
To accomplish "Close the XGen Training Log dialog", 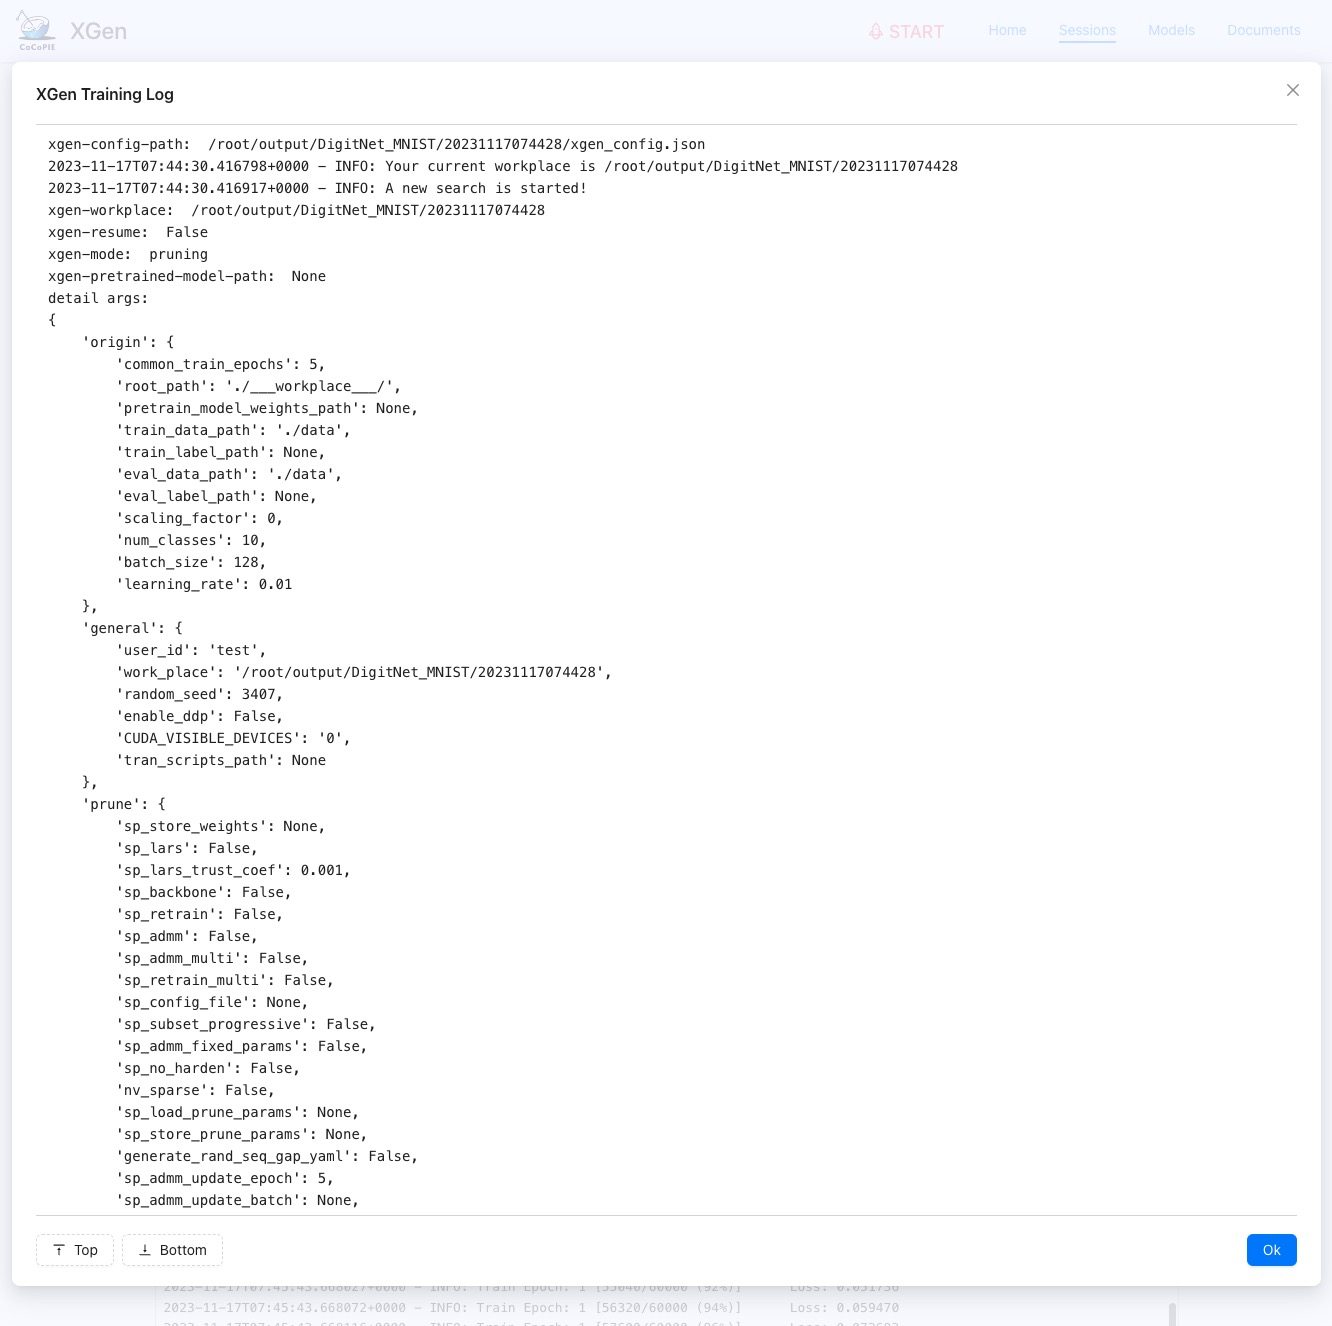I will [1293, 90].
